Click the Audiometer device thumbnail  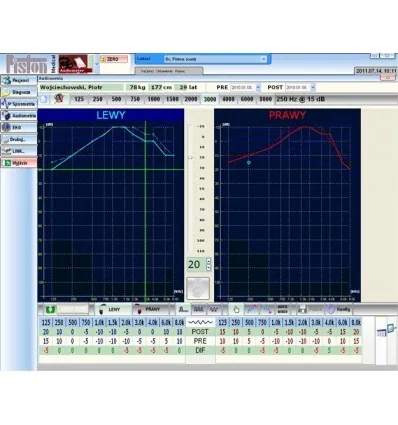click(76, 64)
